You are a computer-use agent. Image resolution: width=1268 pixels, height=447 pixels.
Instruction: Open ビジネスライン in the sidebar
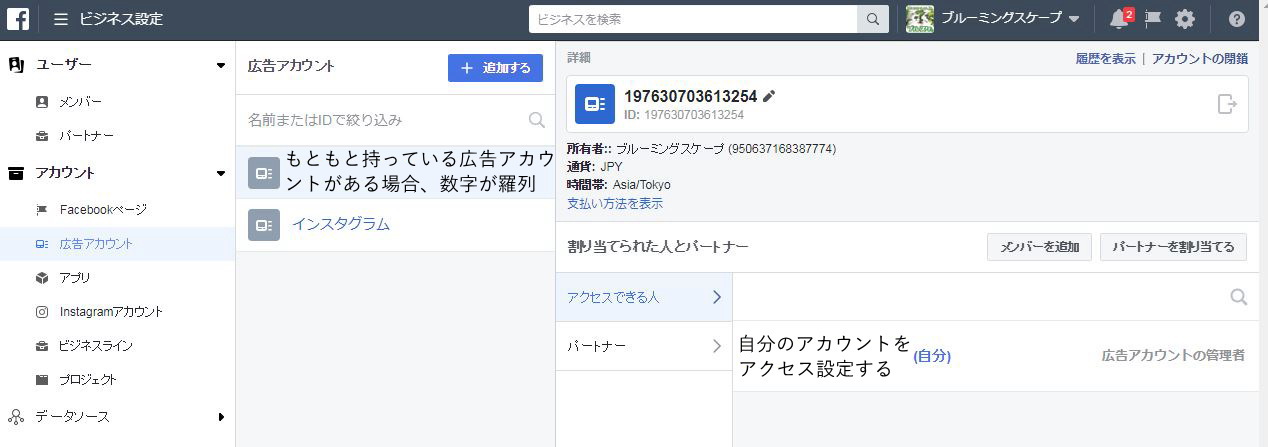pos(96,345)
